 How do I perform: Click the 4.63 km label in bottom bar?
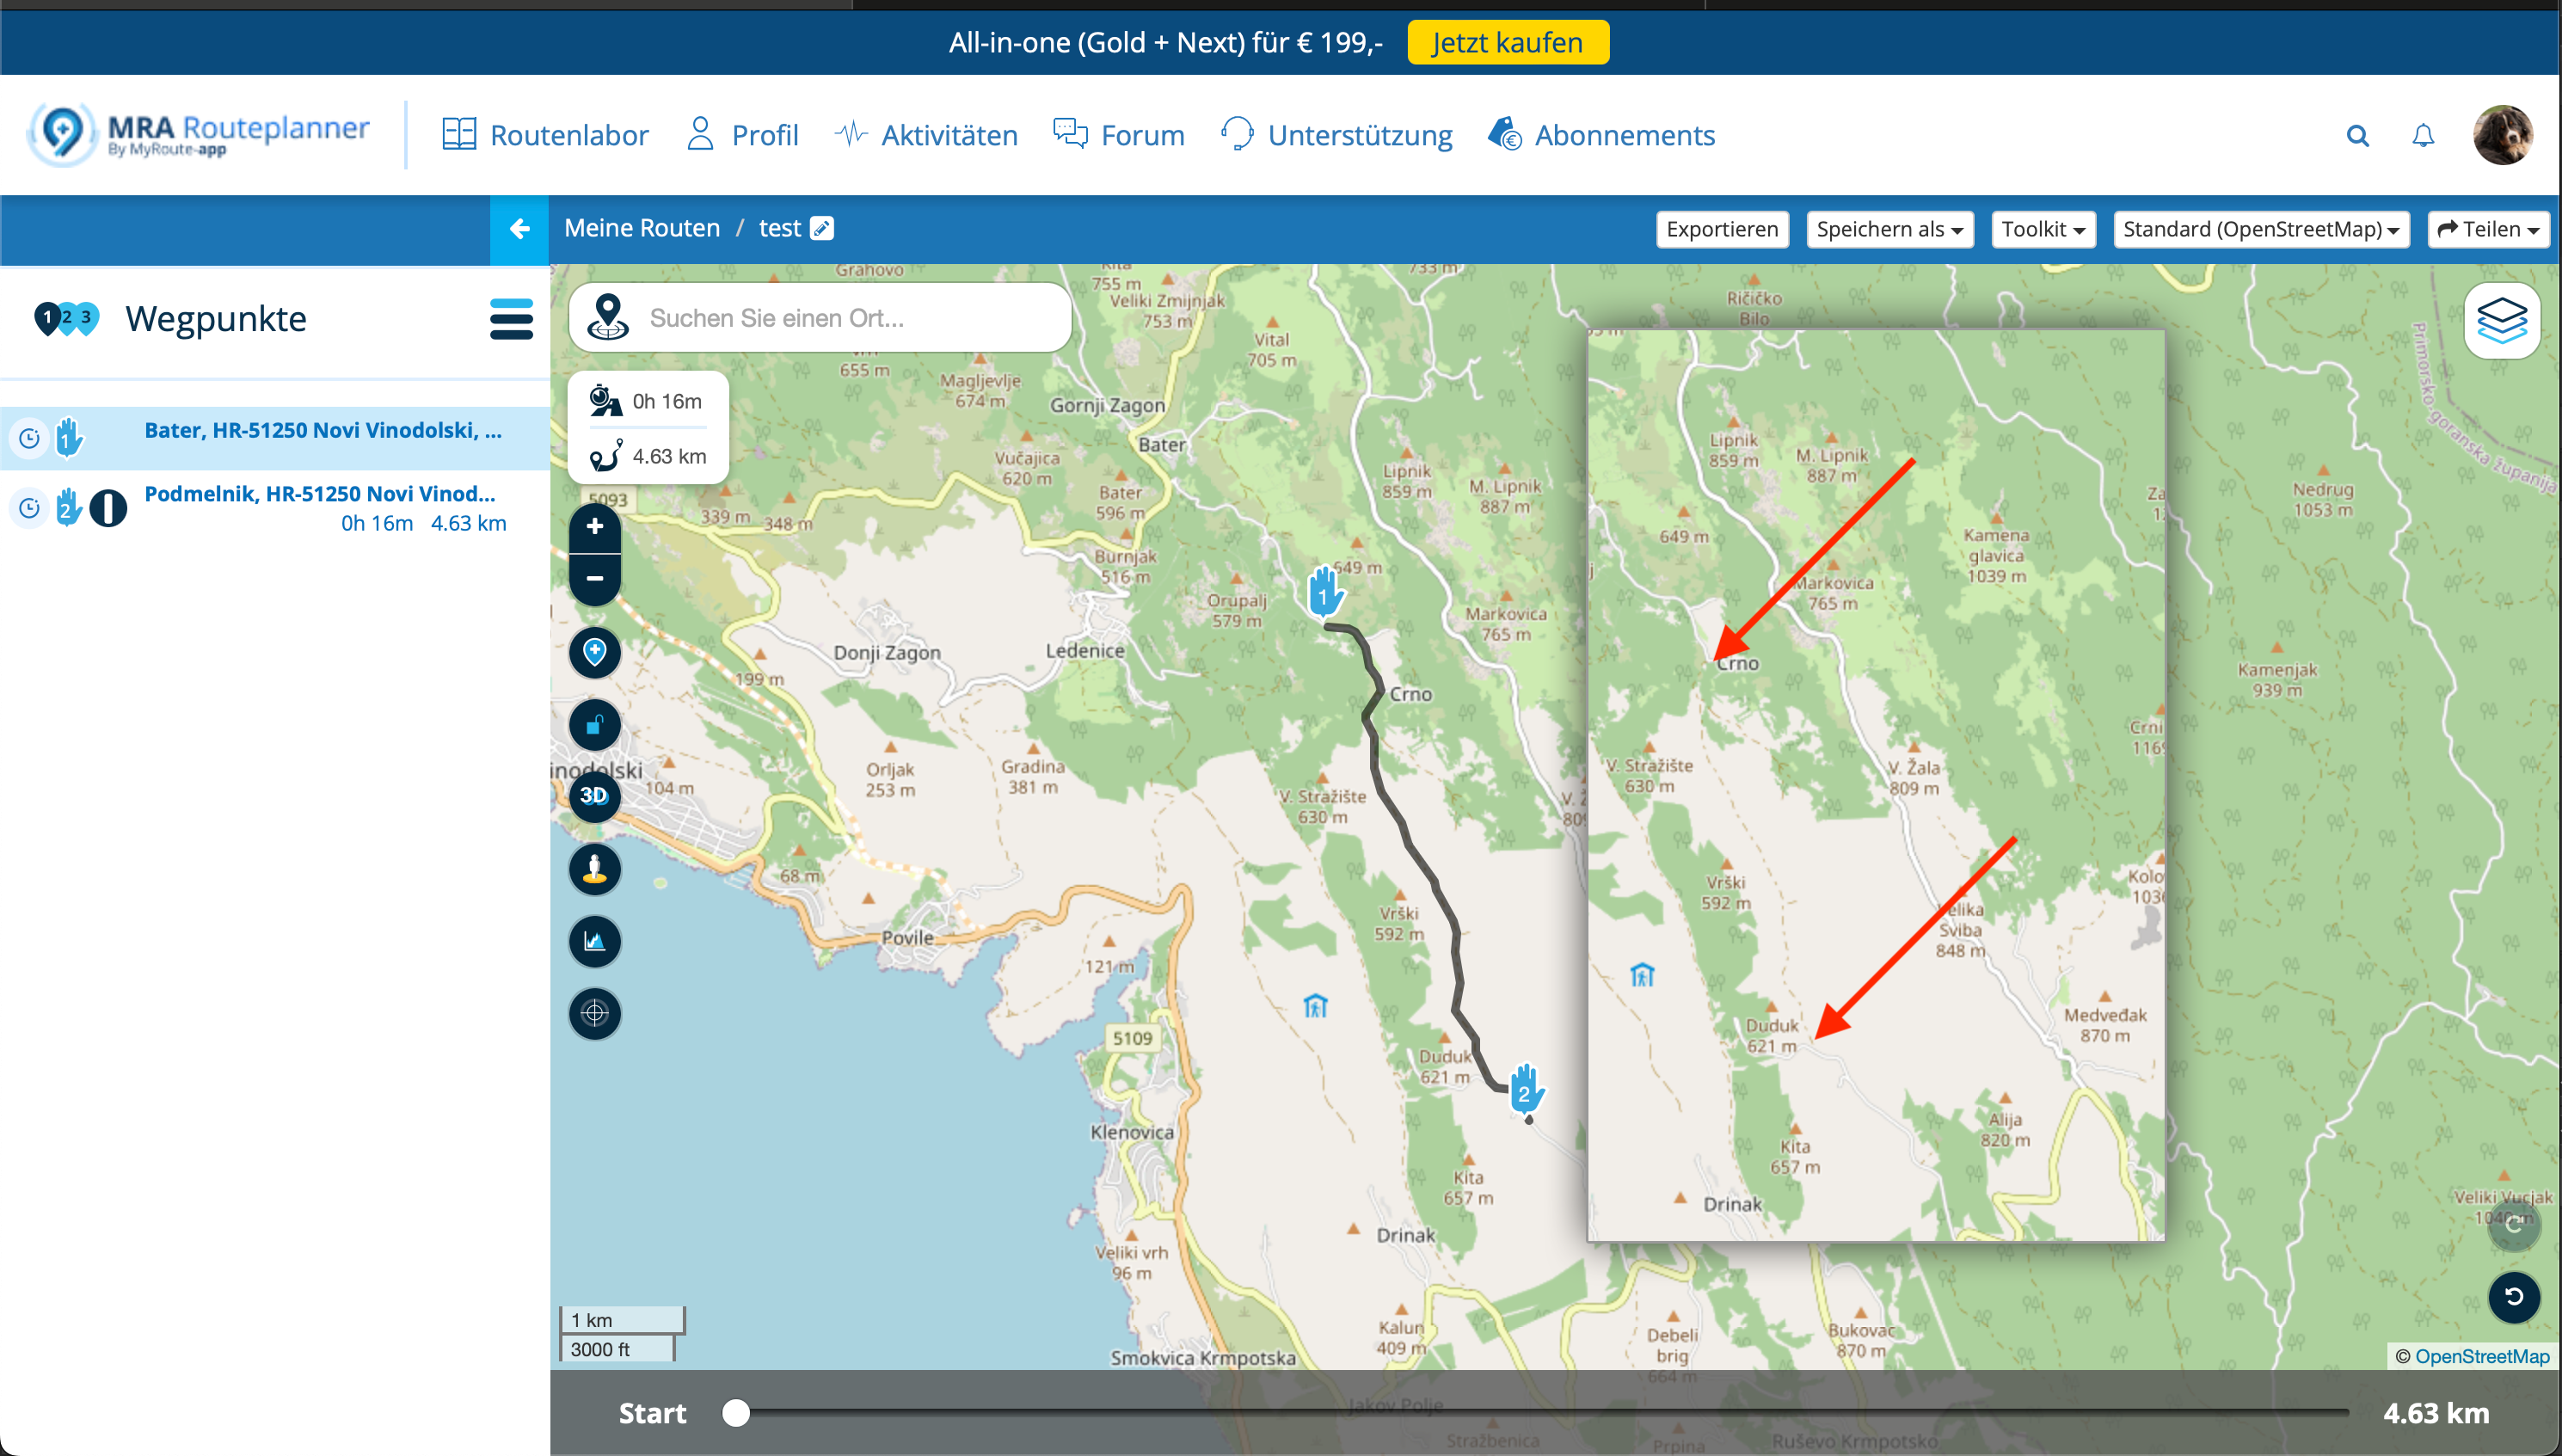click(x=2436, y=1413)
